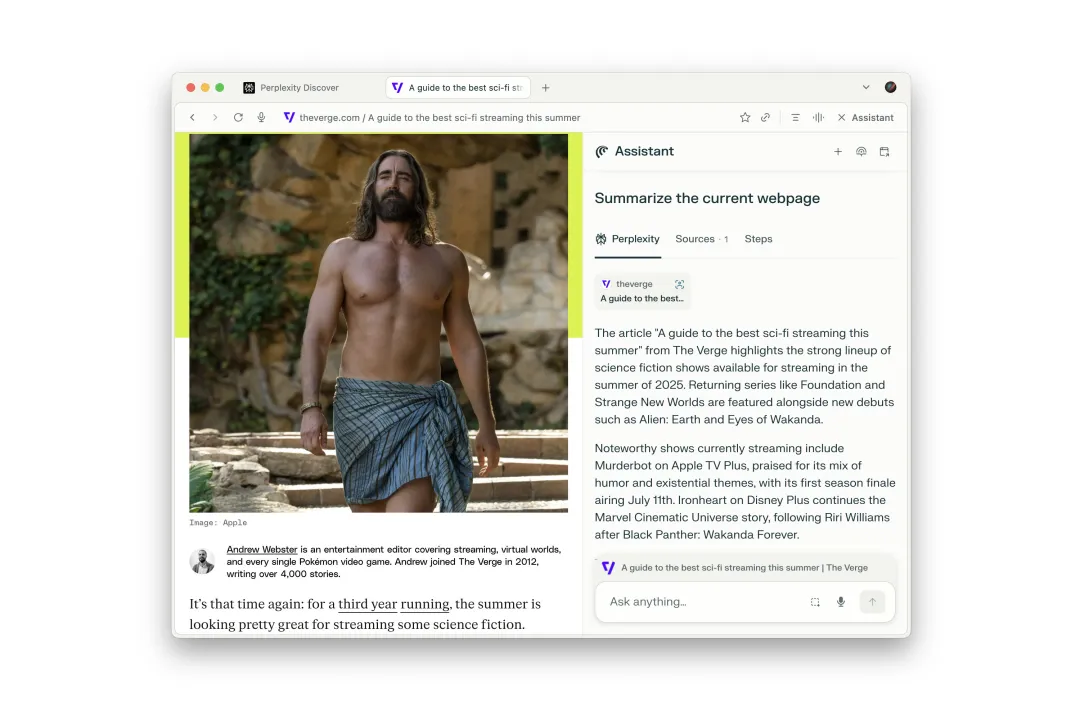Screen dimensions: 1080x720
Task: Click the address bar URL text
Action: coord(439,118)
